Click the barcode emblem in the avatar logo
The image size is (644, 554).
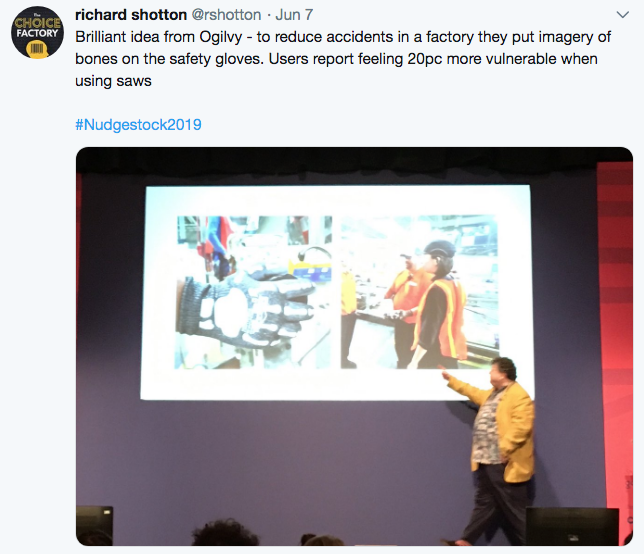37,49
